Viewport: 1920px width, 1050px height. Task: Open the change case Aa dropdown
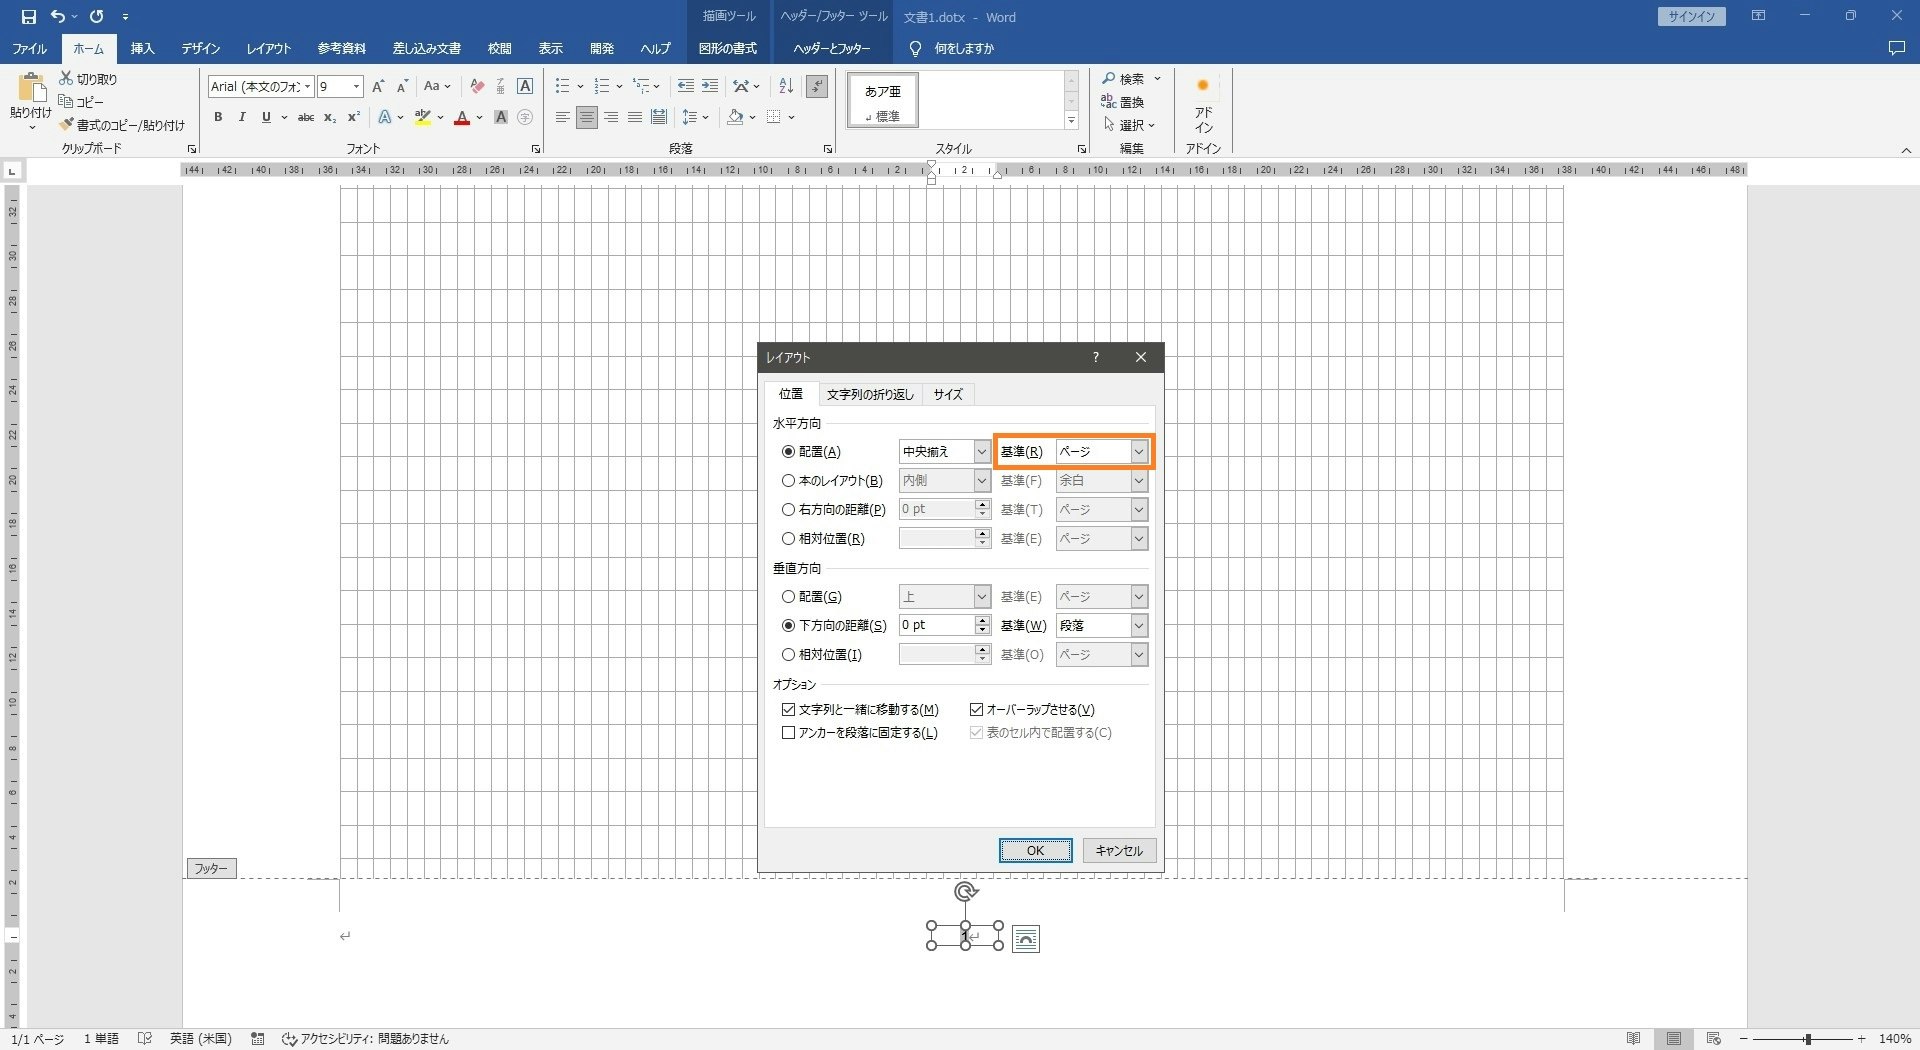click(437, 87)
